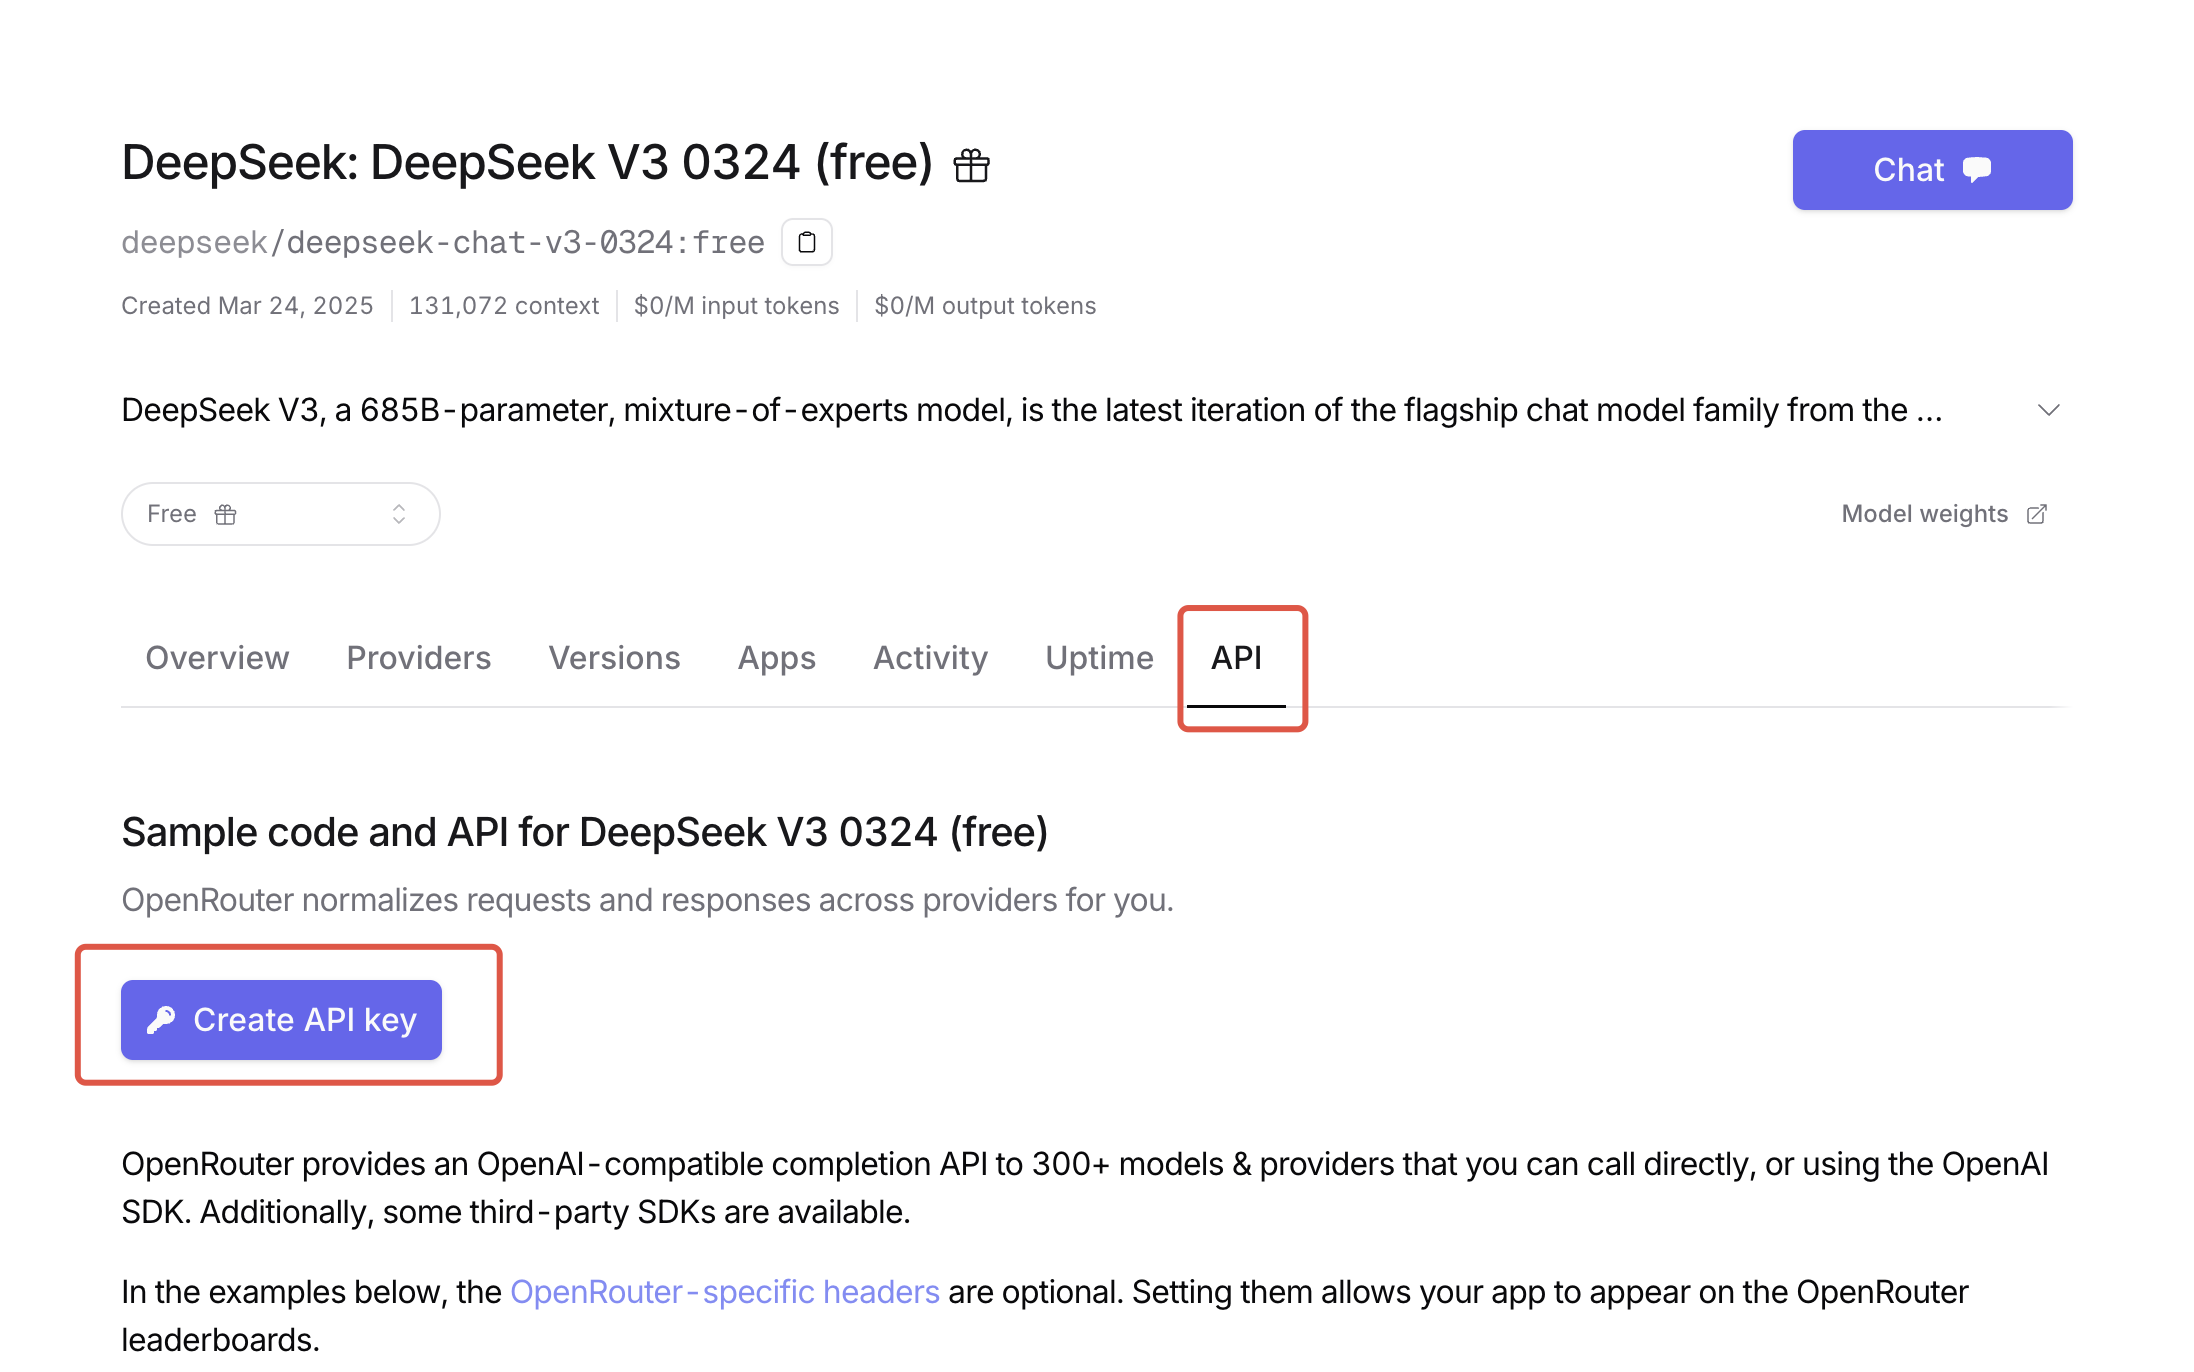Click the speech bubble icon on Chat button
This screenshot has height=1372, width=2194.
(x=1977, y=169)
